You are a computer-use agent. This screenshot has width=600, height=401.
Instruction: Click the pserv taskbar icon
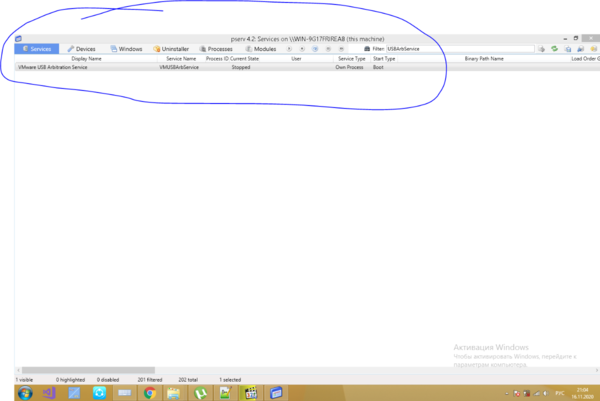point(276,393)
